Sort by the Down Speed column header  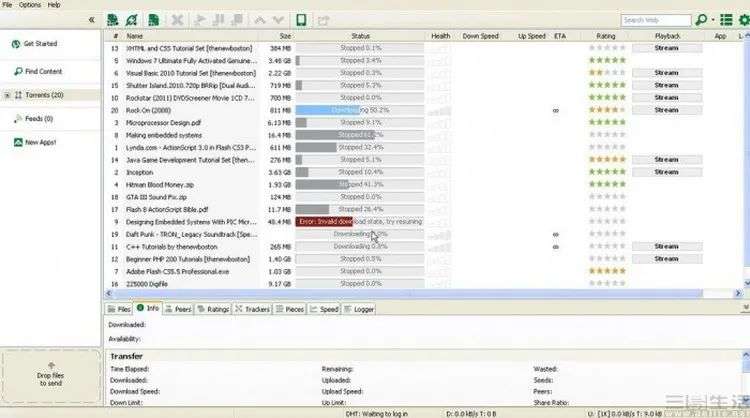point(480,36)
